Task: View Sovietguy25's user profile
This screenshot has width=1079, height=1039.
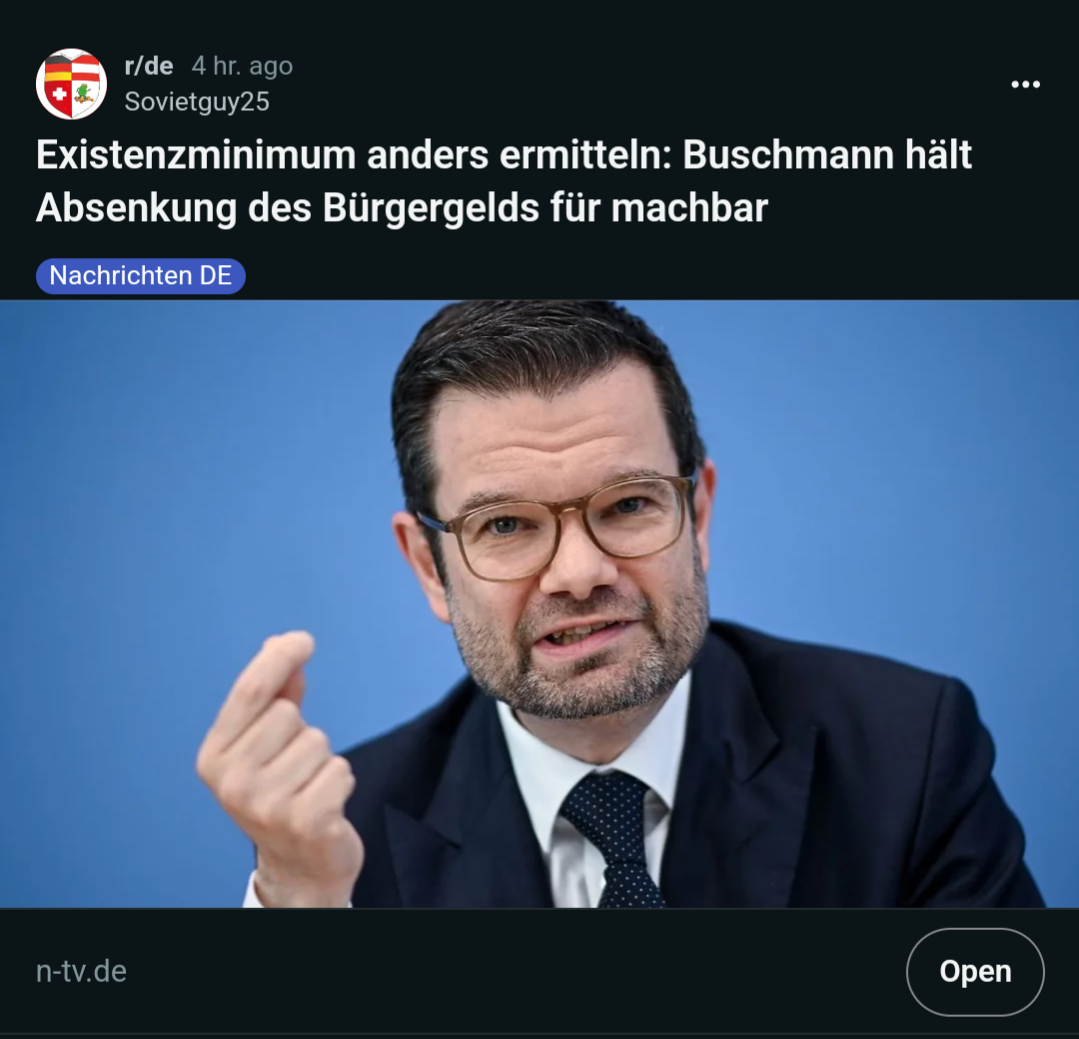Action: point(197,102)
